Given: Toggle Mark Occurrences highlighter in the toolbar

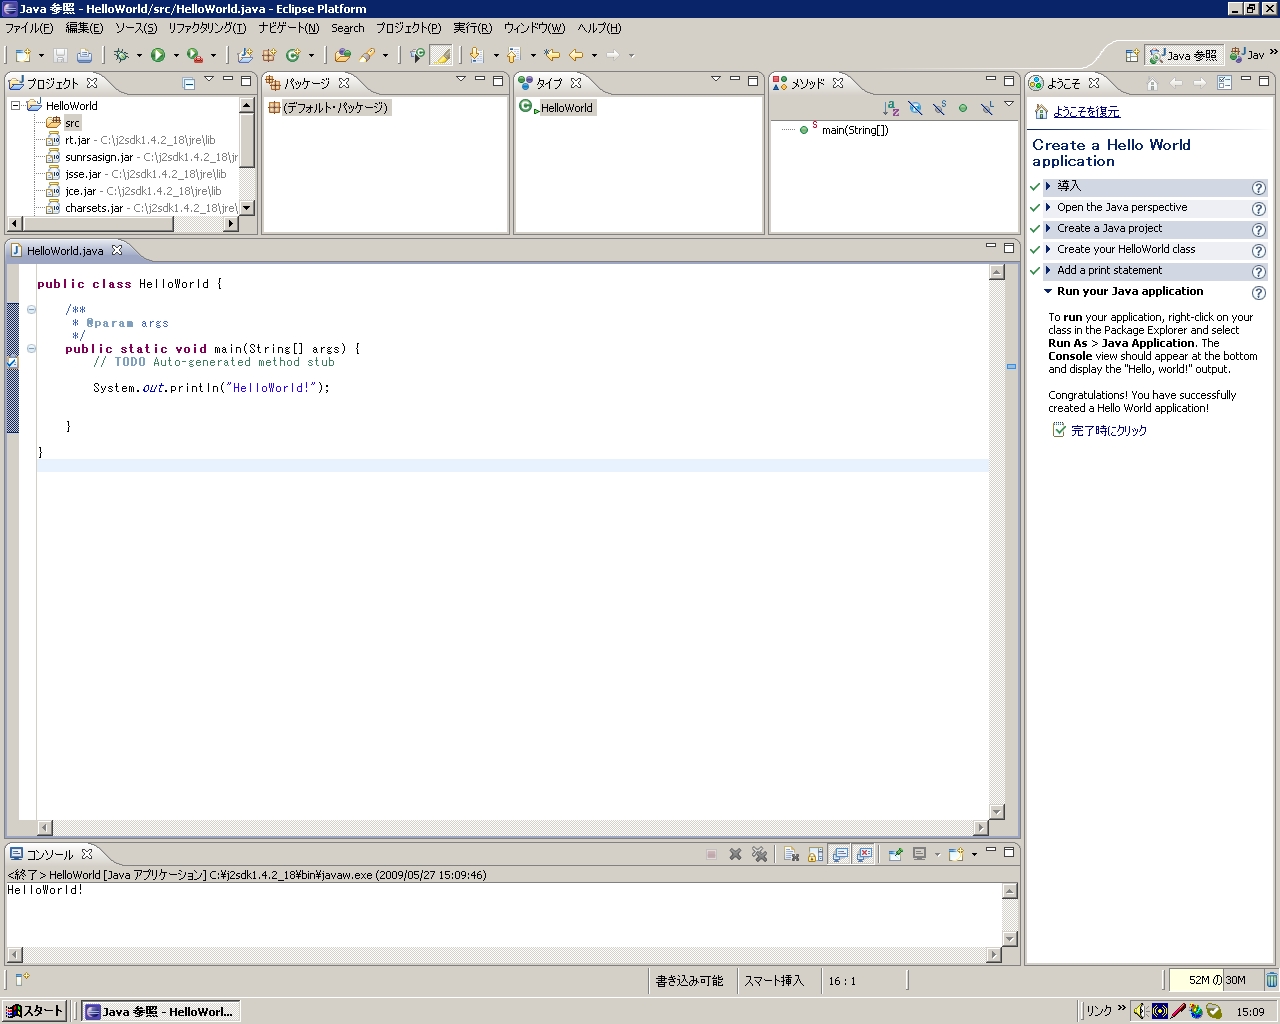Looking at the screenshot, I should [x=441, y=56].
